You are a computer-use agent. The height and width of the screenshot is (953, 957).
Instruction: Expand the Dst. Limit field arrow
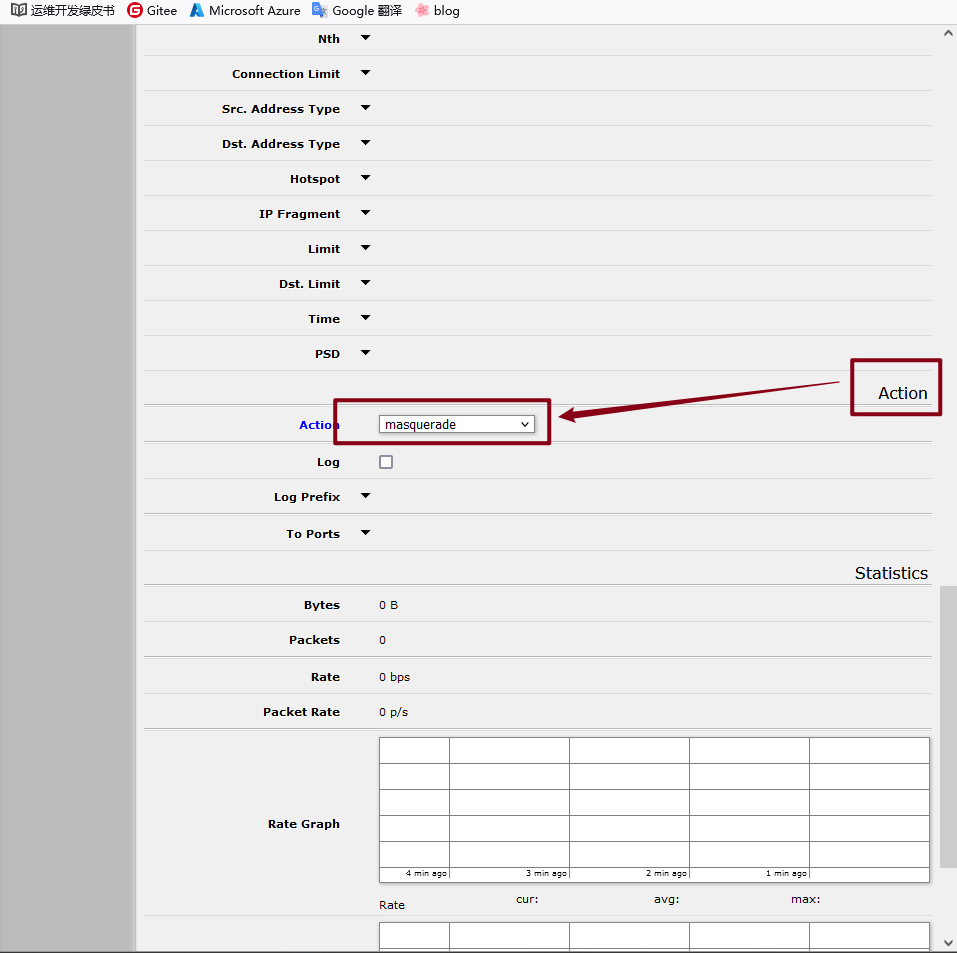pos(365,283)
